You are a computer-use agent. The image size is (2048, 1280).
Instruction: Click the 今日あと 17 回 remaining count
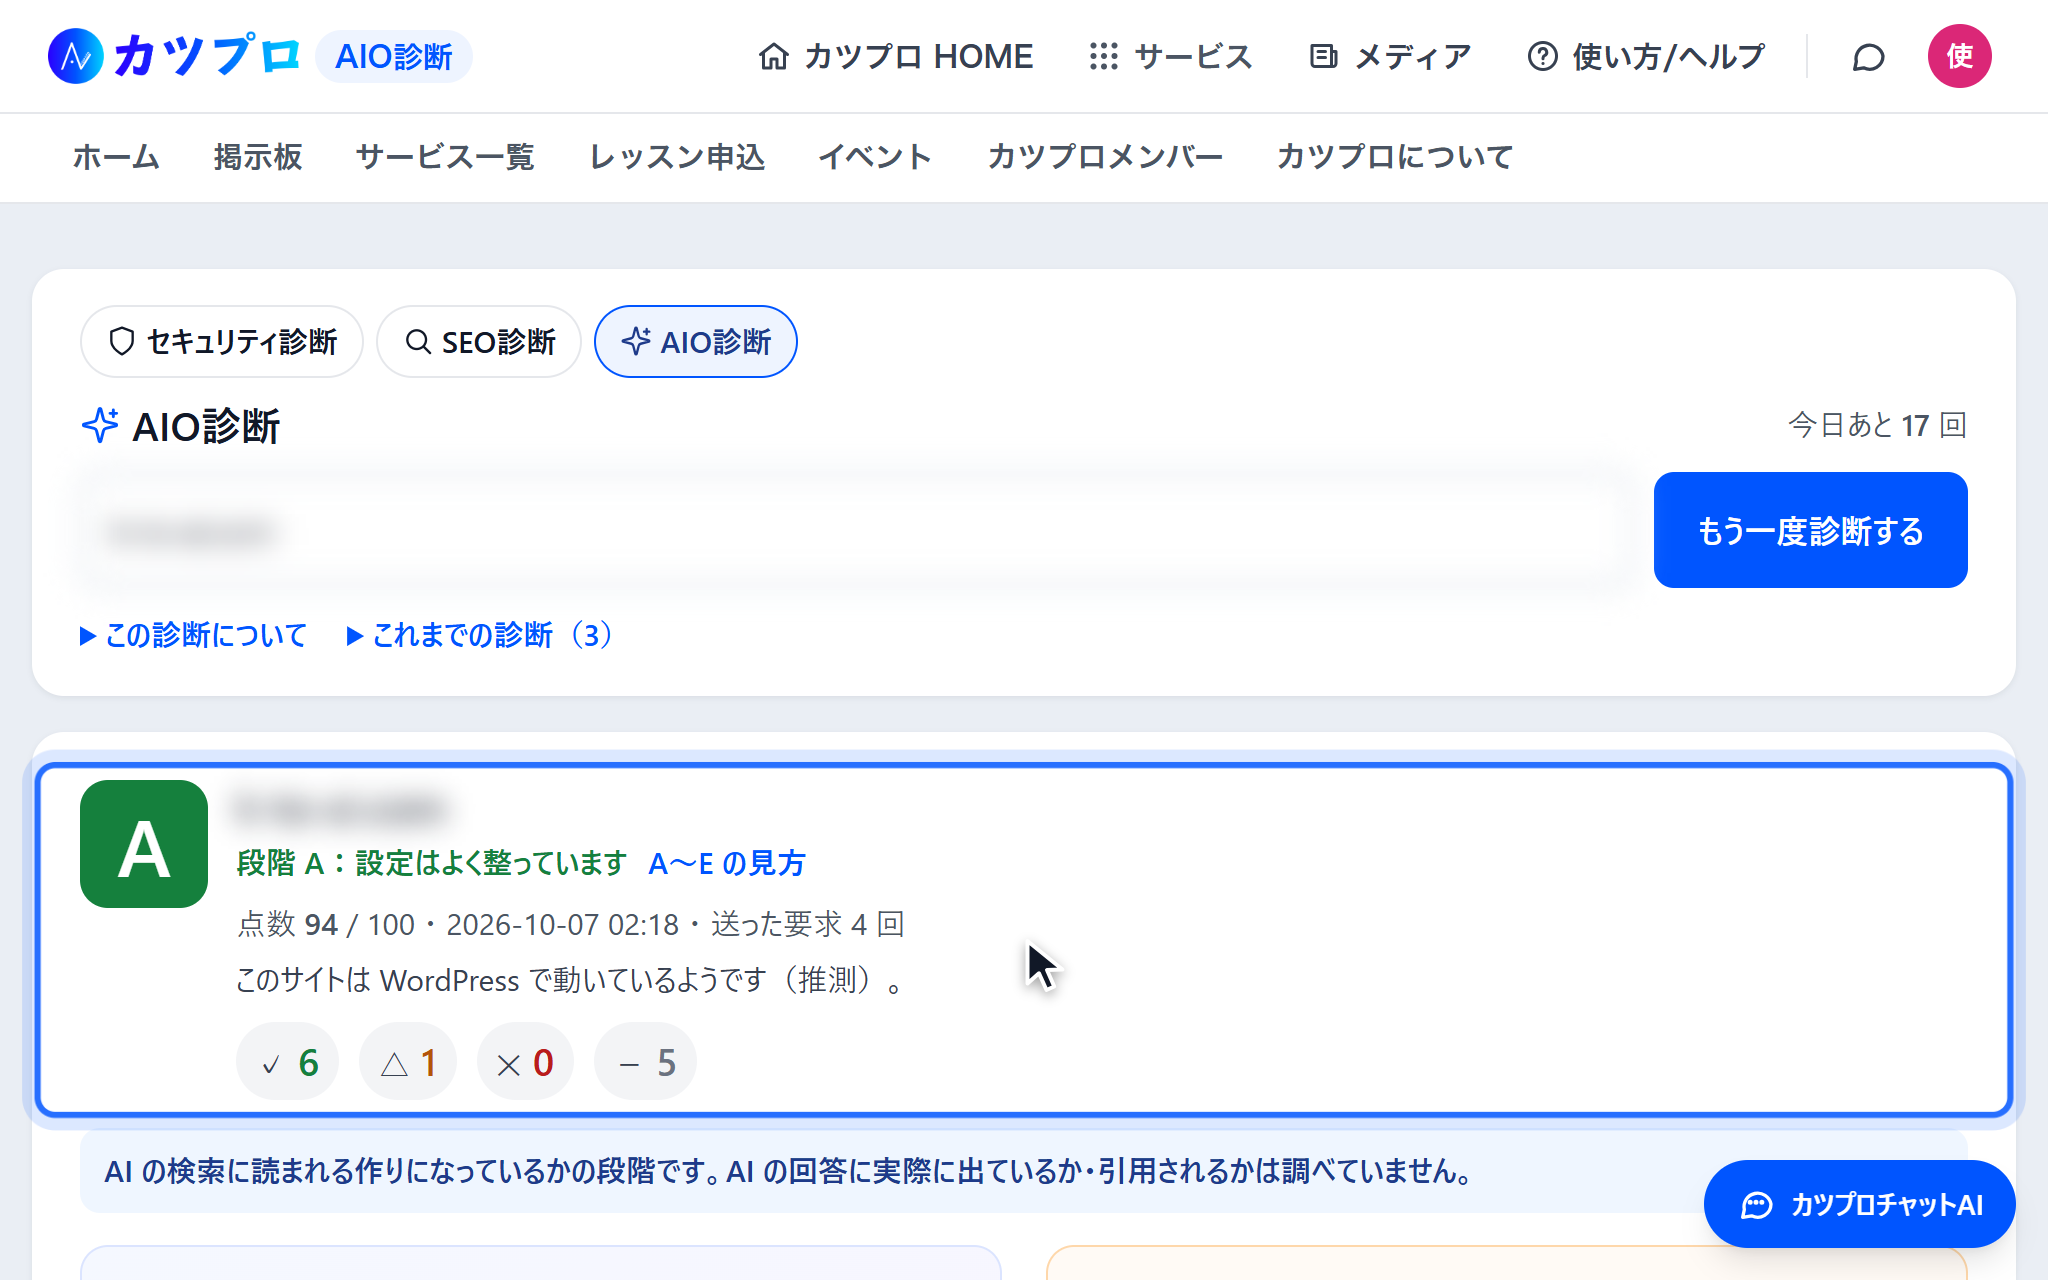(x=1877, y=425)
